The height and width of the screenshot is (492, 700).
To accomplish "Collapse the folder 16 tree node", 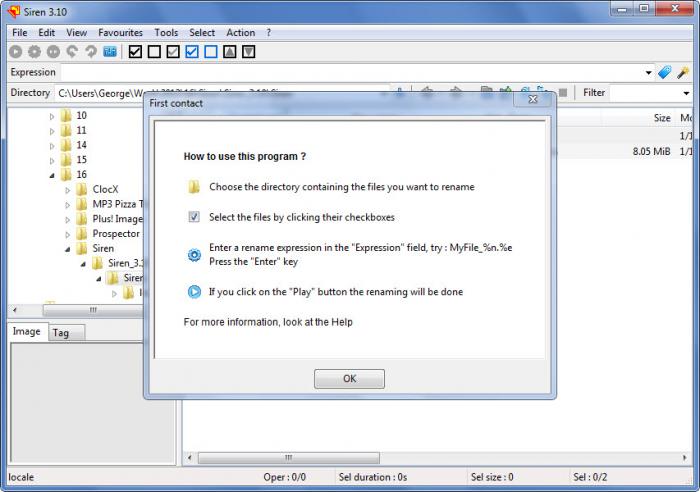I will point(52,175).
